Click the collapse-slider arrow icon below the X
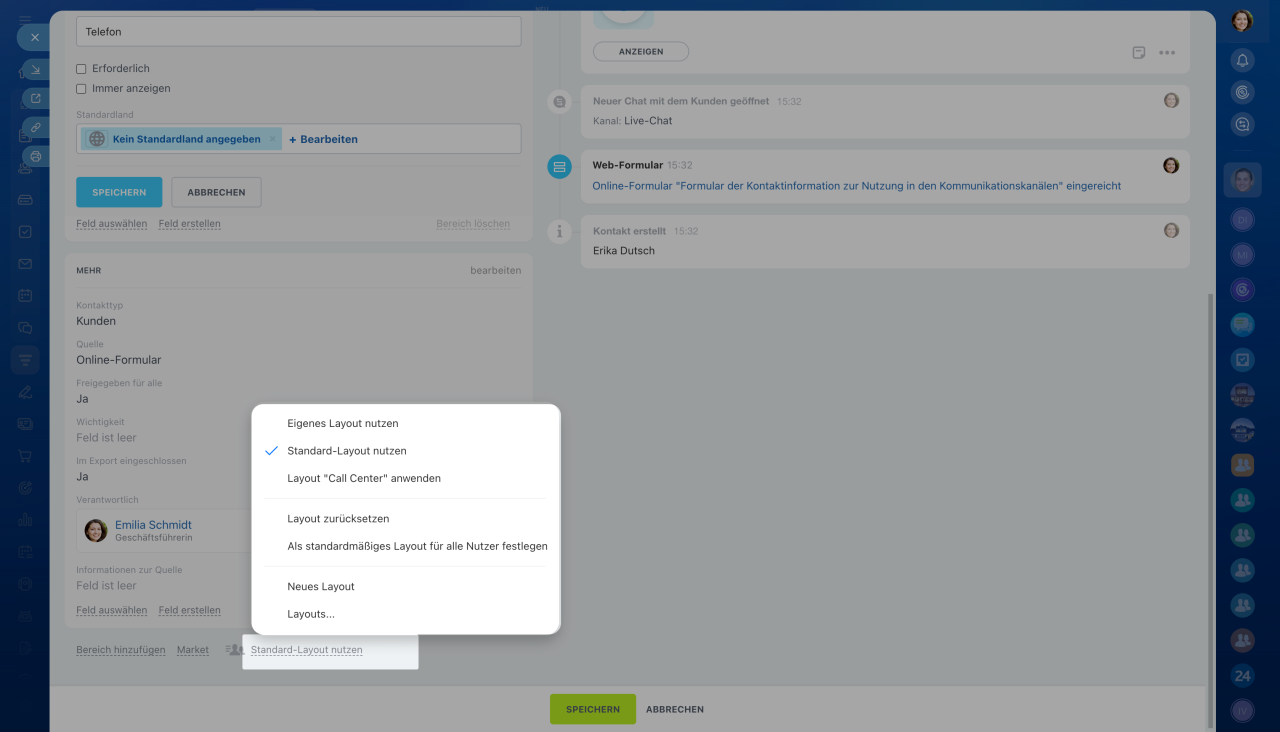 [x=35, y=69]
